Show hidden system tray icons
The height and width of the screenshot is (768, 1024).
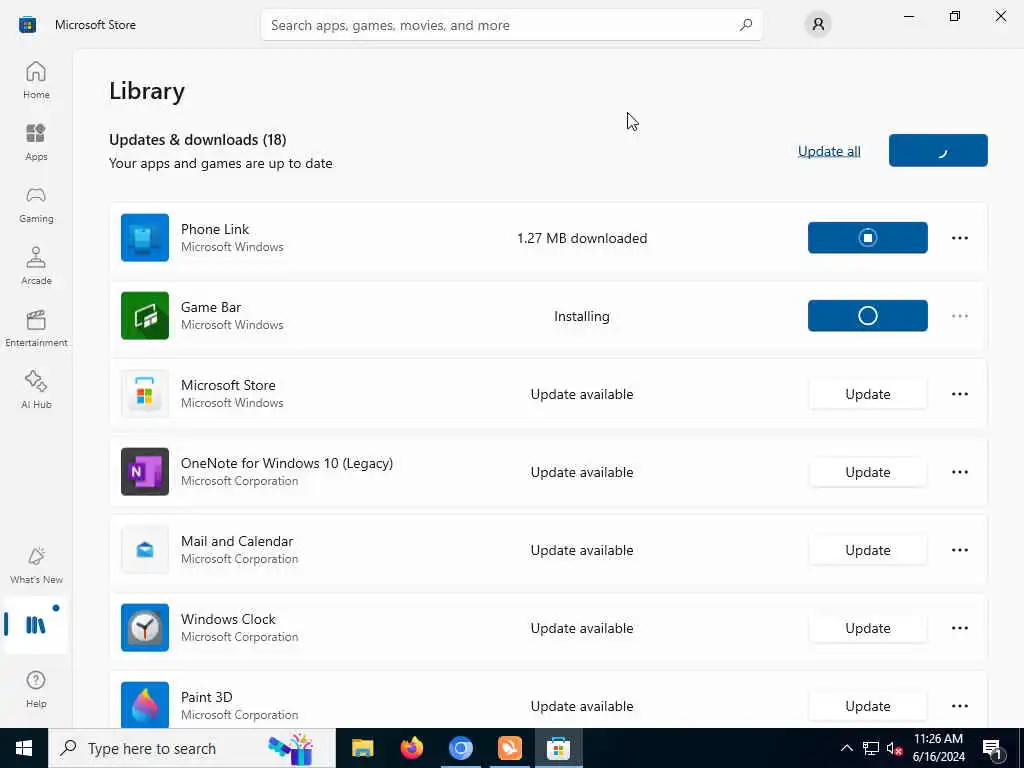click(846, 748)
